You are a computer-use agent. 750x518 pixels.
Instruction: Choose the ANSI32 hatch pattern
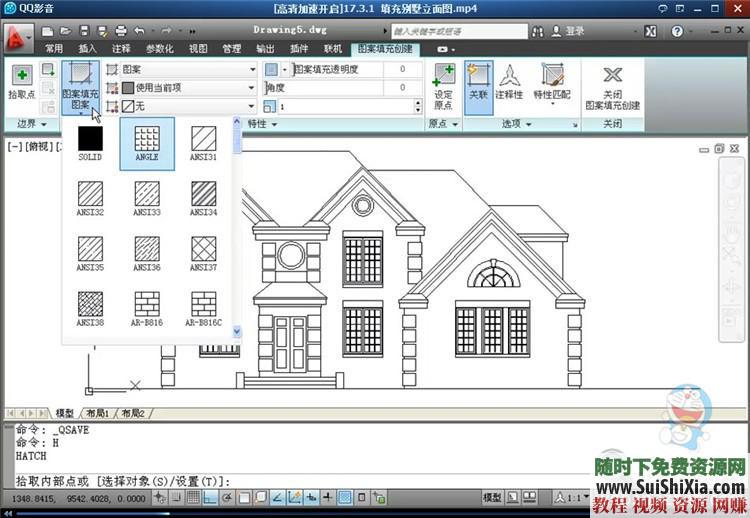click(x=90, y=198)
